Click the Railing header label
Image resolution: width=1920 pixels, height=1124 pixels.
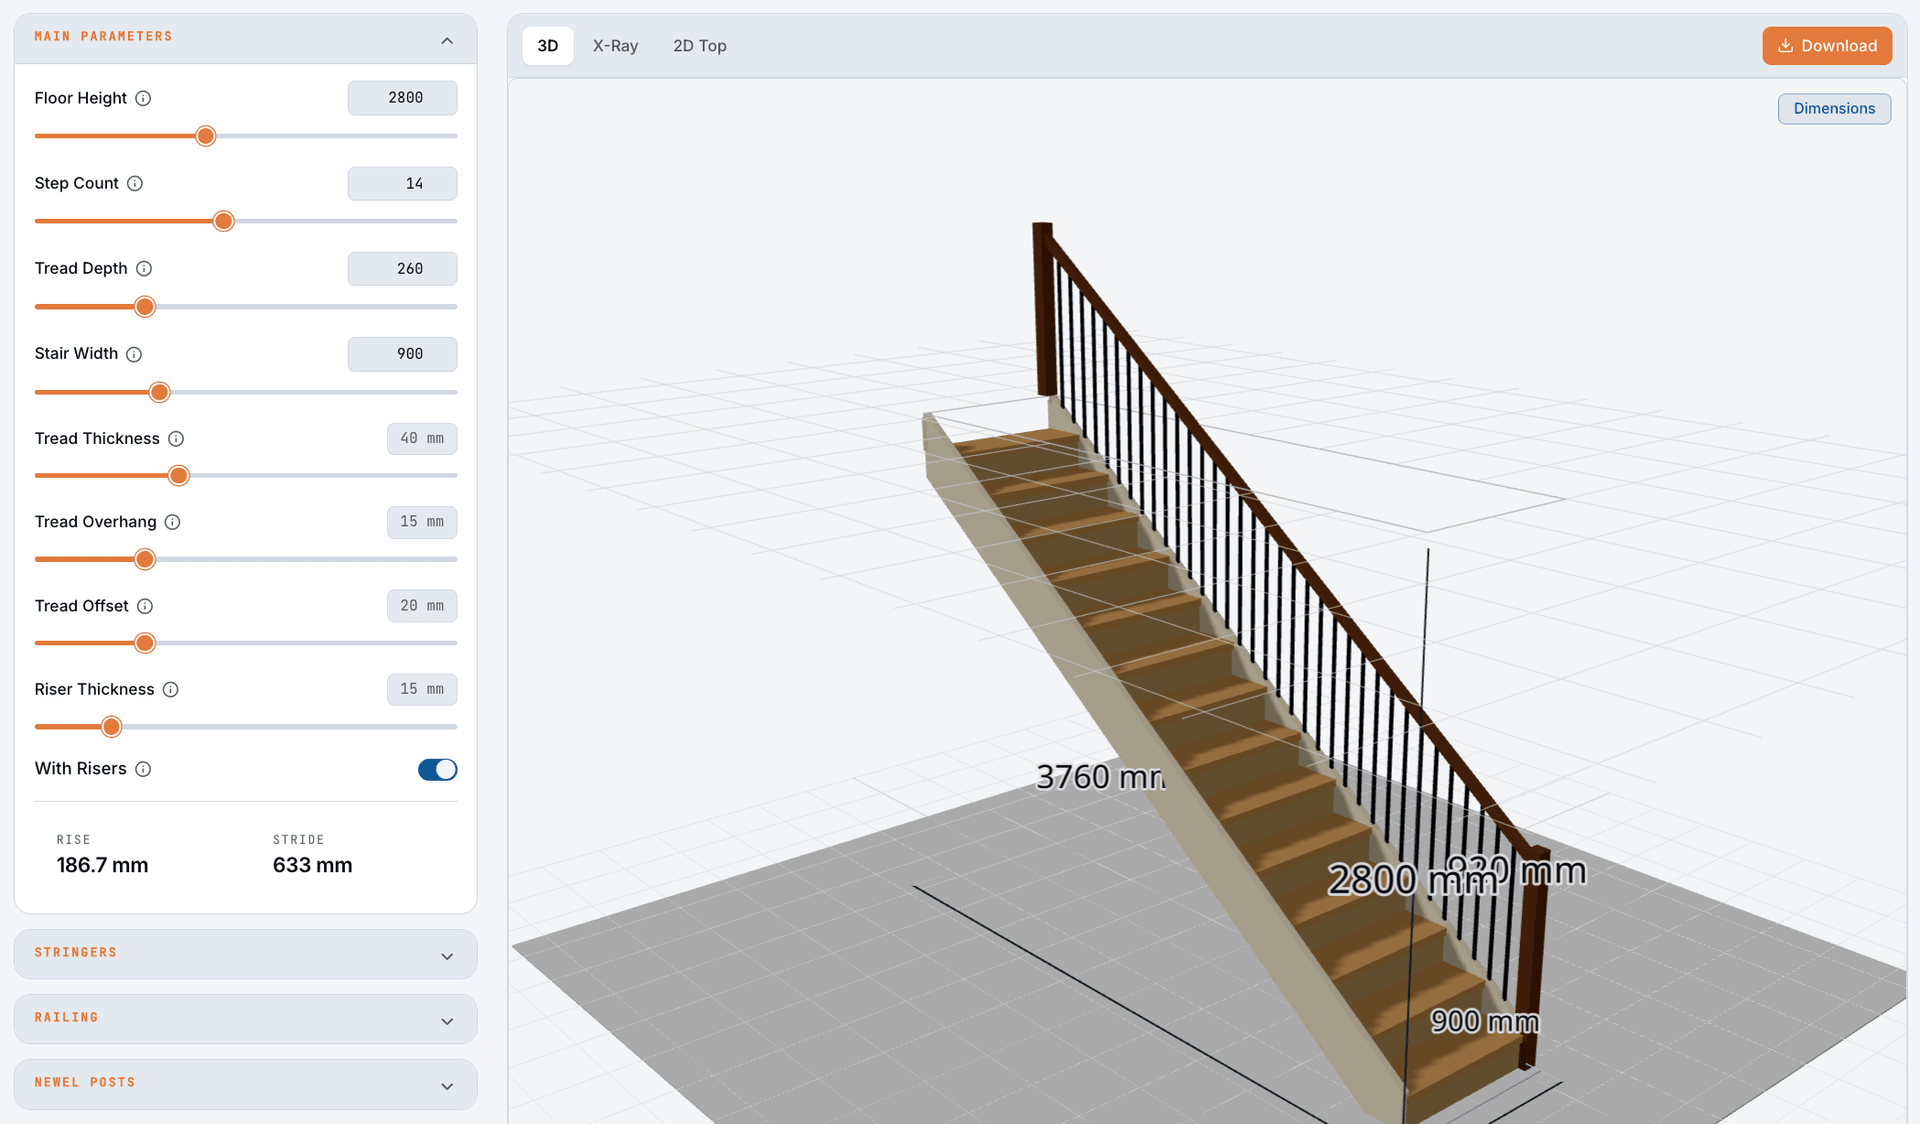[x=67, y=1018]
